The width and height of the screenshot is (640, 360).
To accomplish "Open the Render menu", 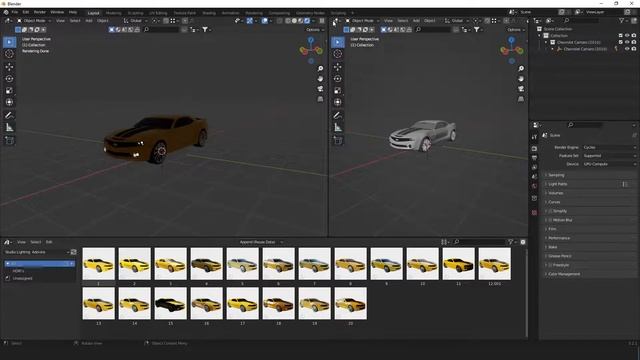I will coord(40,12).
